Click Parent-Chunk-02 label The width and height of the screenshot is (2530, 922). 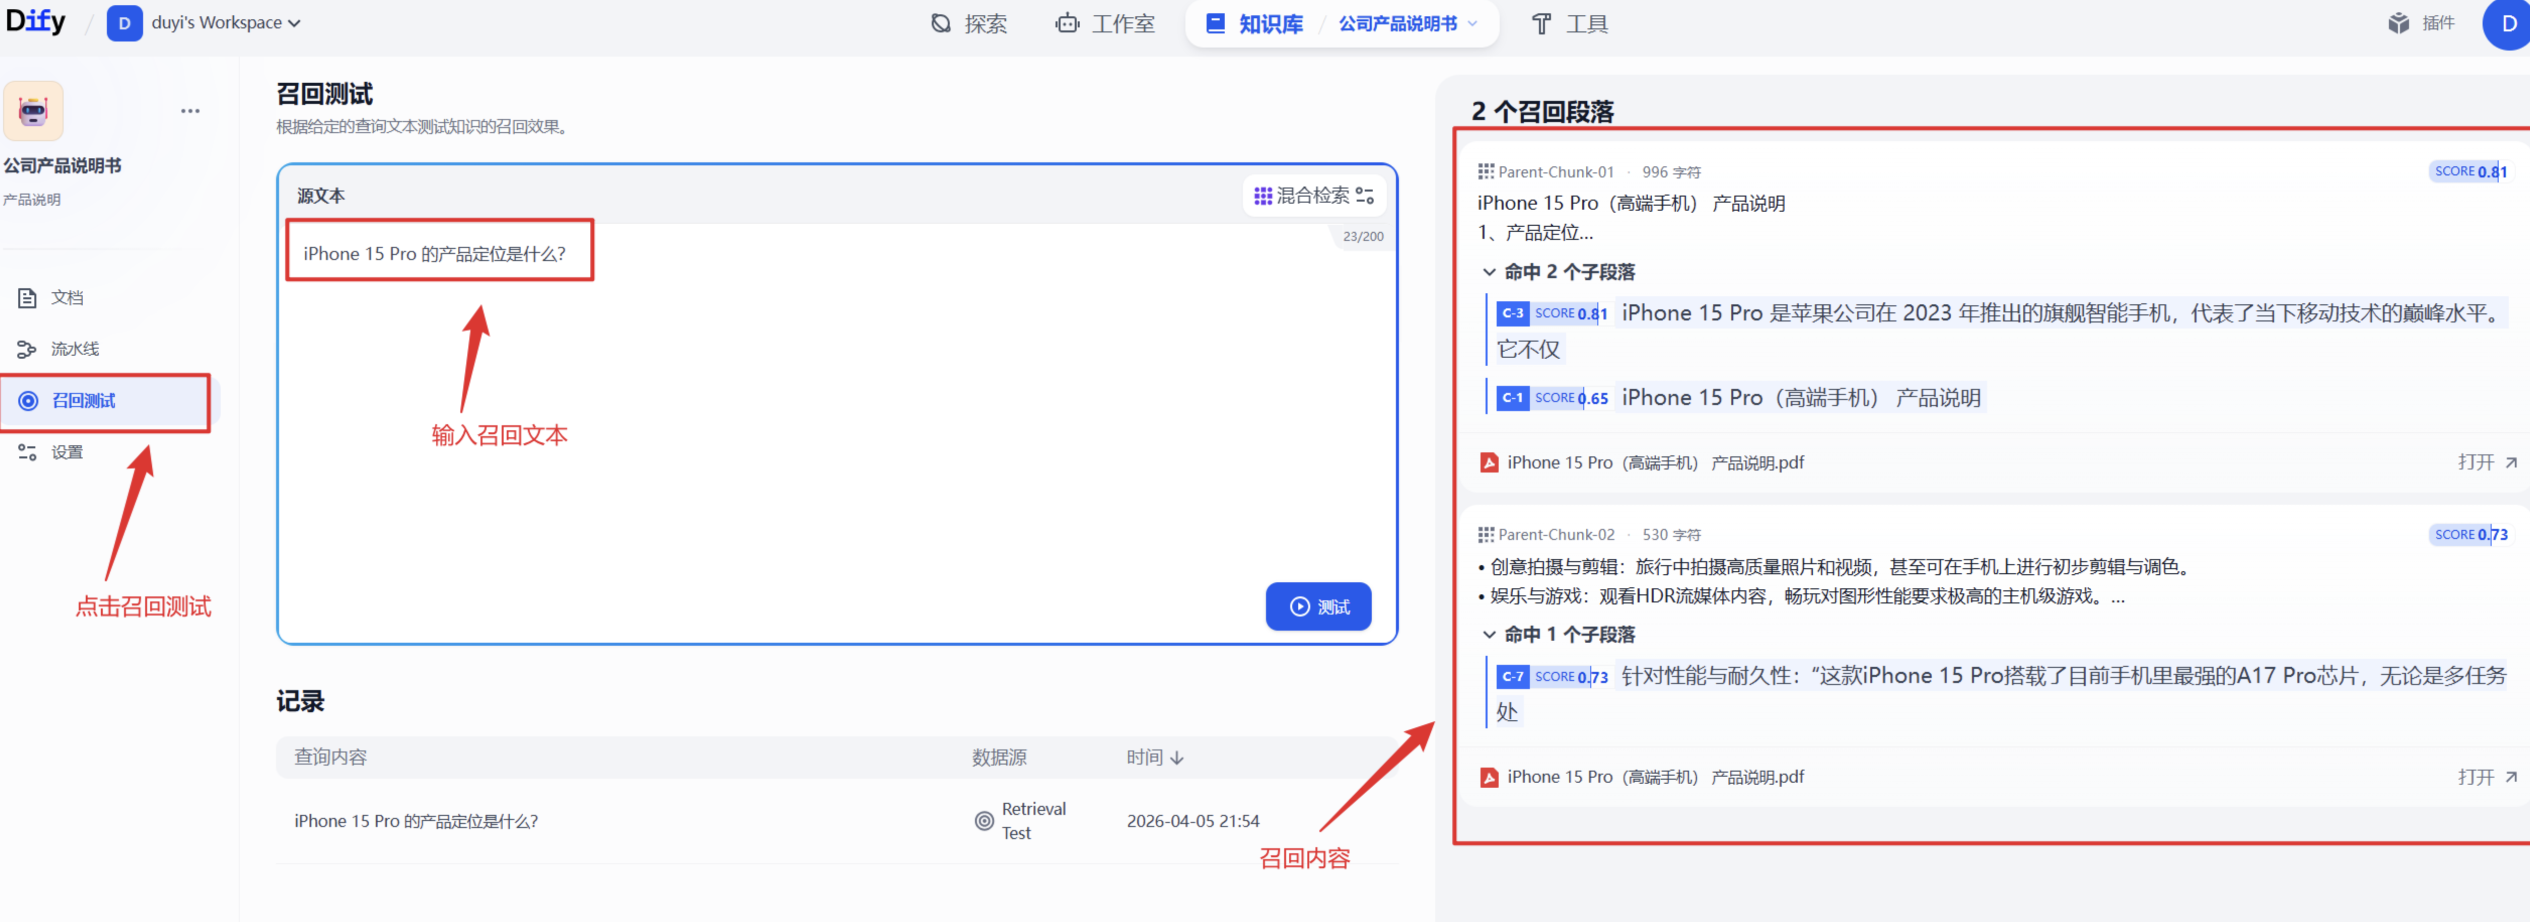(1556, 535)
